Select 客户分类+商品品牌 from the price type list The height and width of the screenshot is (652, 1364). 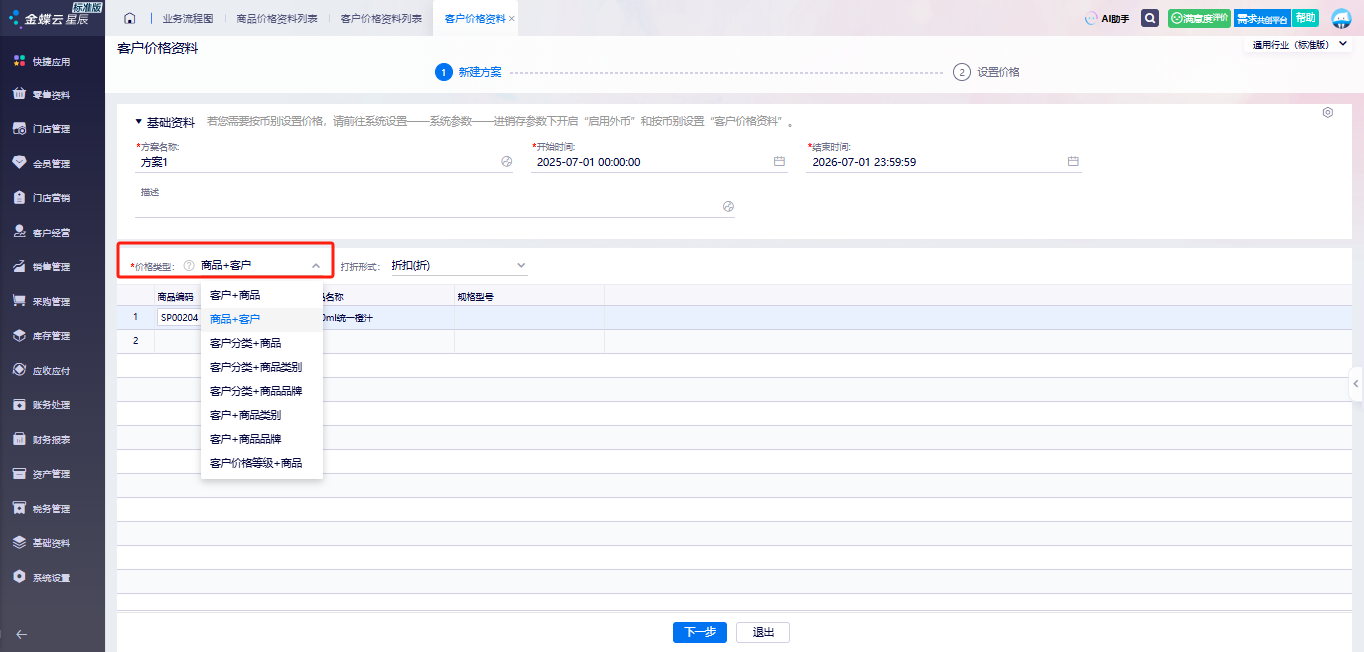[255, 391]
